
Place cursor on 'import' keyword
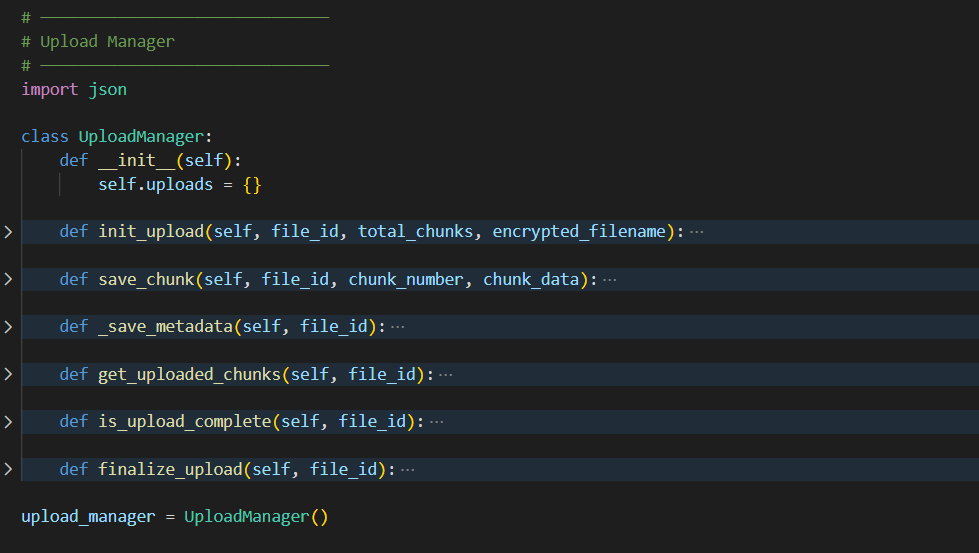coord(50,89)
